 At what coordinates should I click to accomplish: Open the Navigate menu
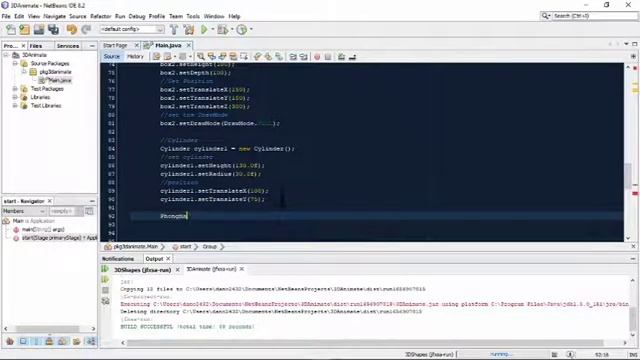click(x=54, y=16)
